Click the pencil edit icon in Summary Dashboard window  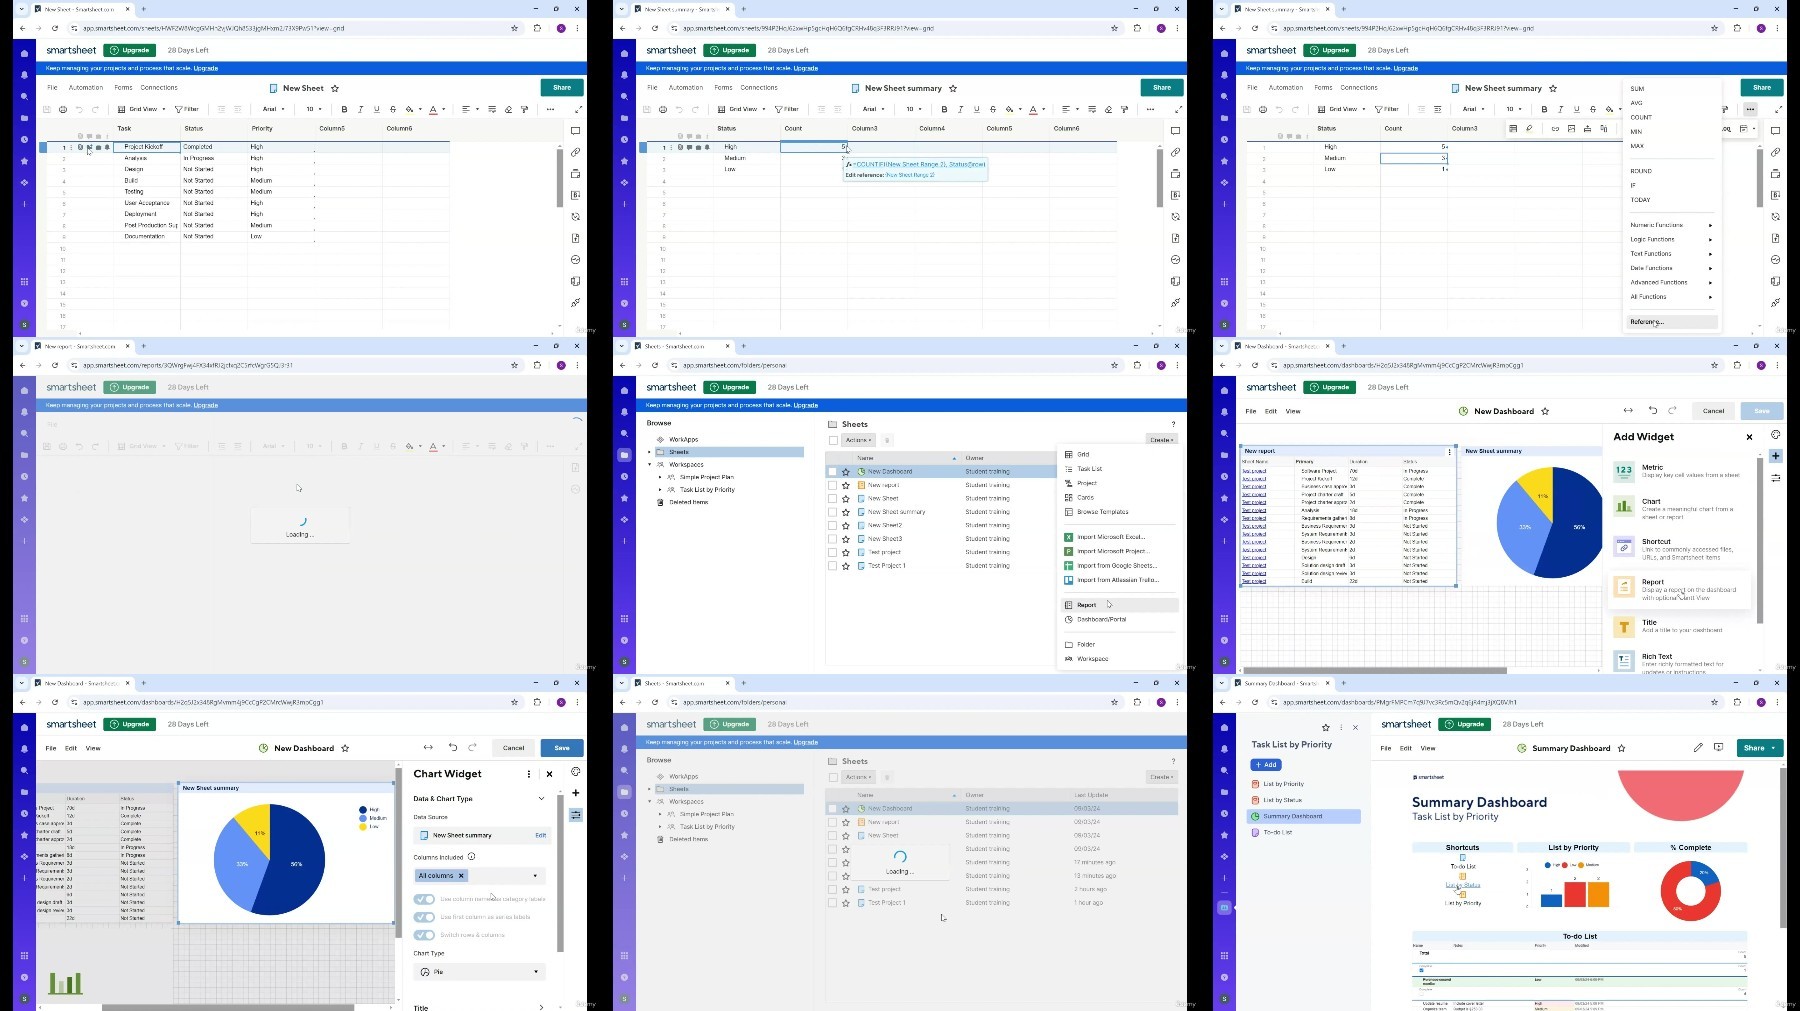click(1698, 748)
